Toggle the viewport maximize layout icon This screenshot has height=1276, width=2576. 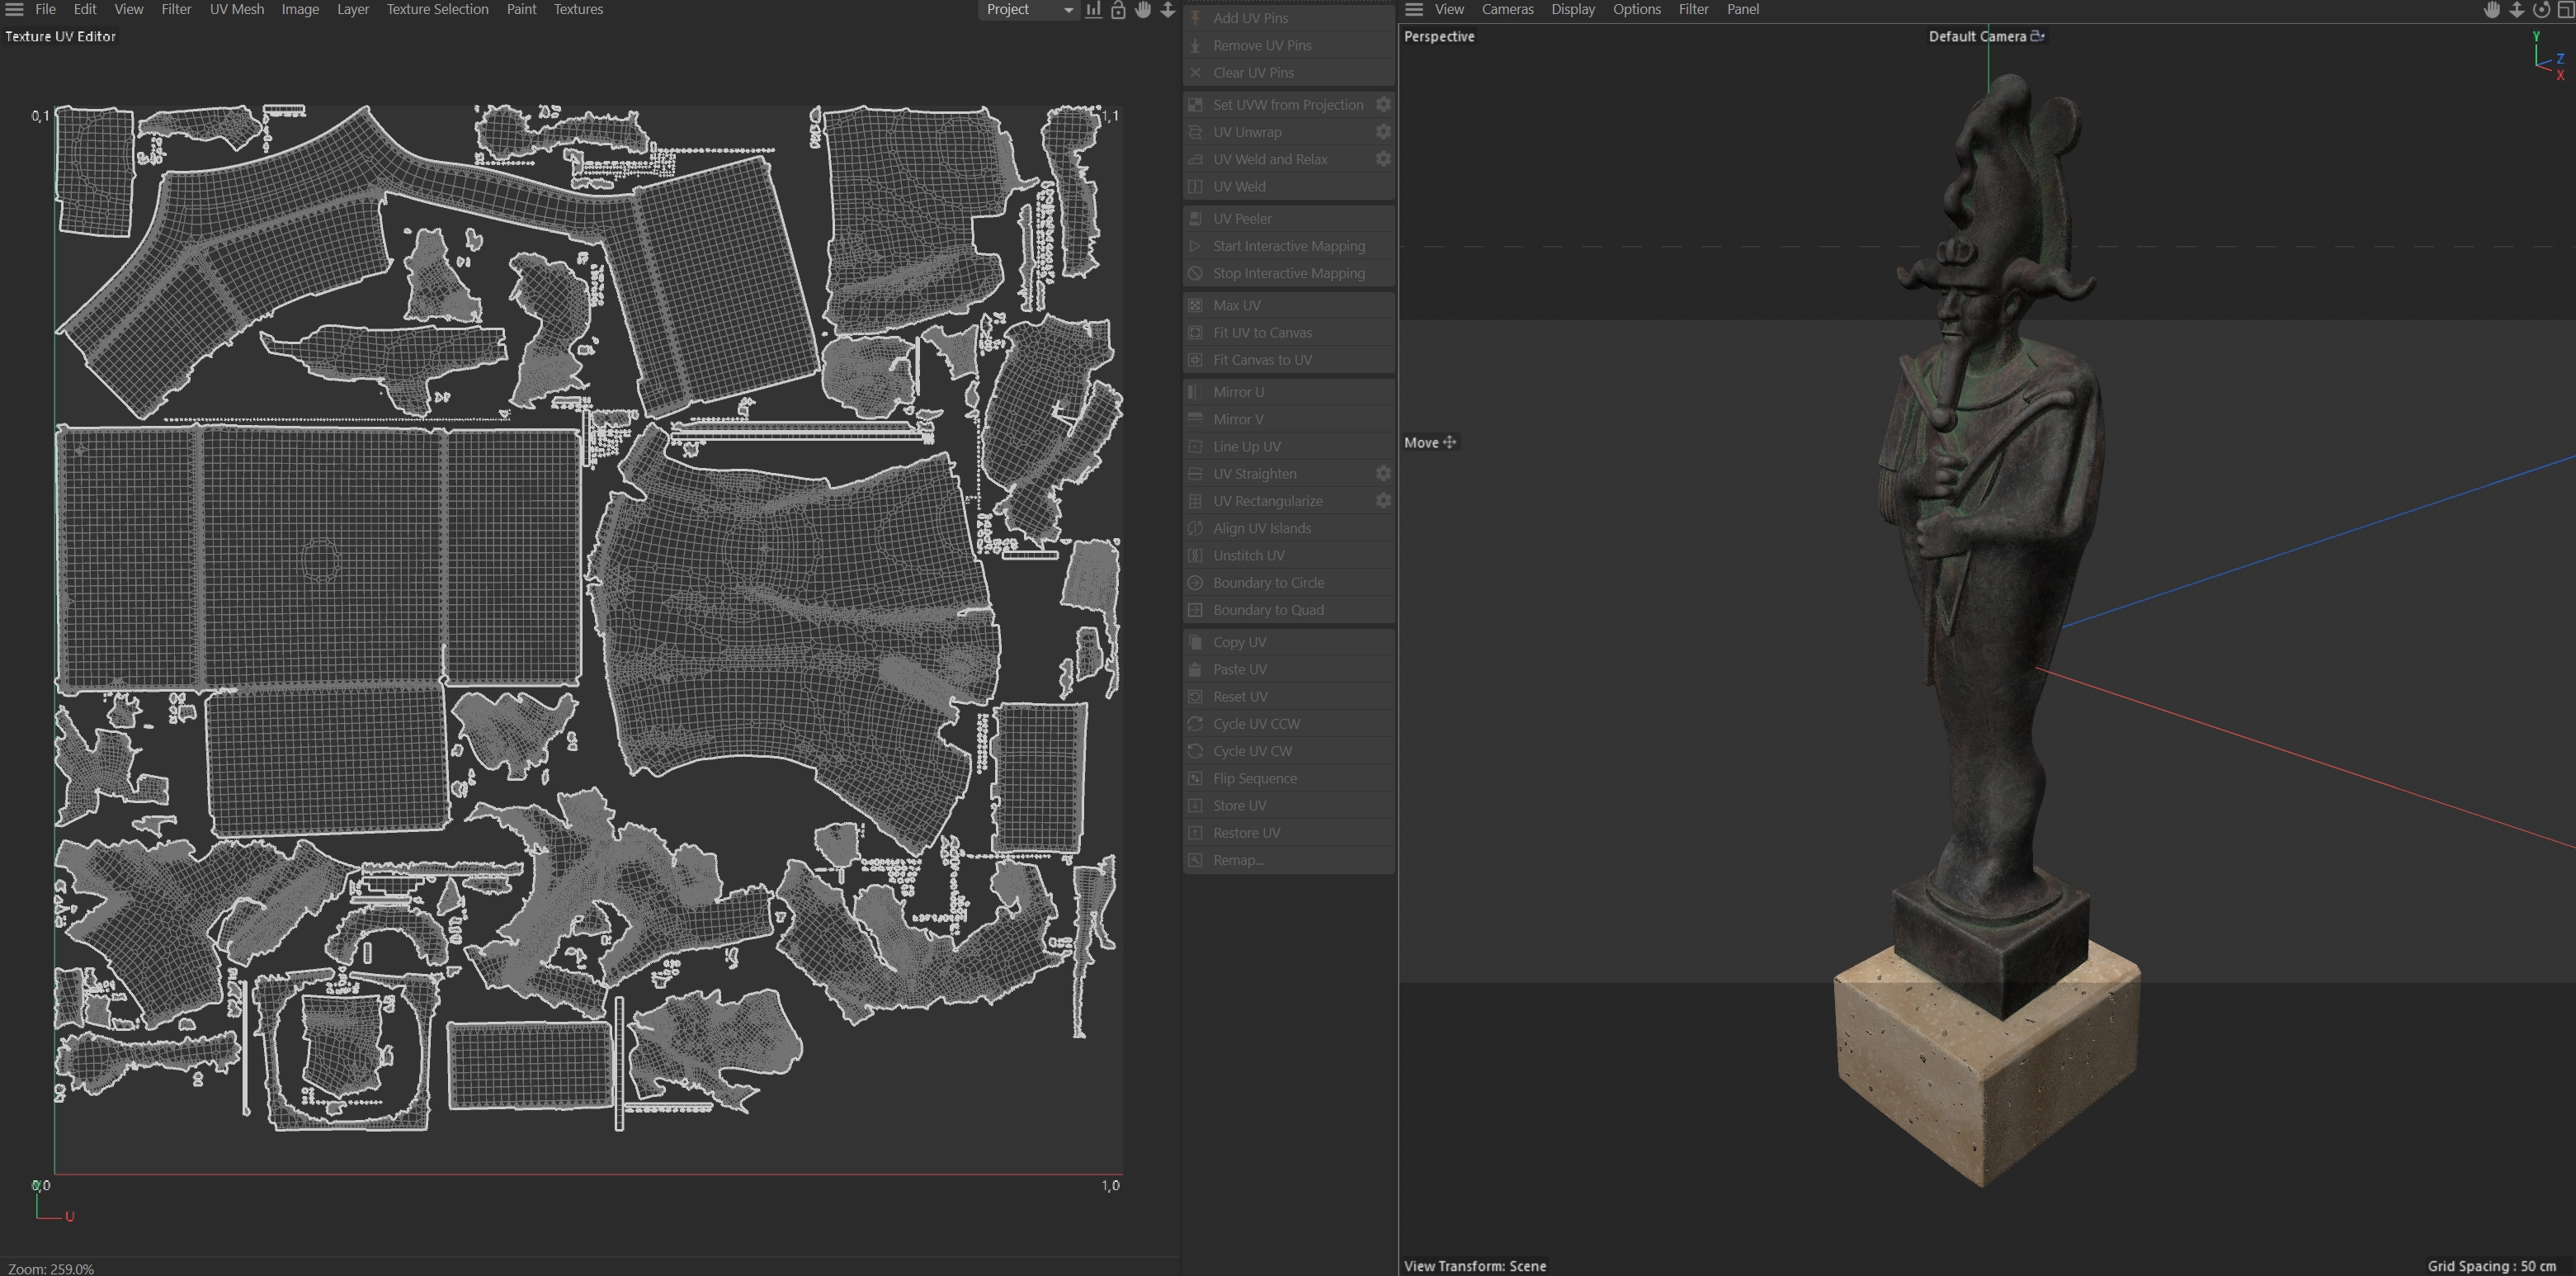[2565, 10]
